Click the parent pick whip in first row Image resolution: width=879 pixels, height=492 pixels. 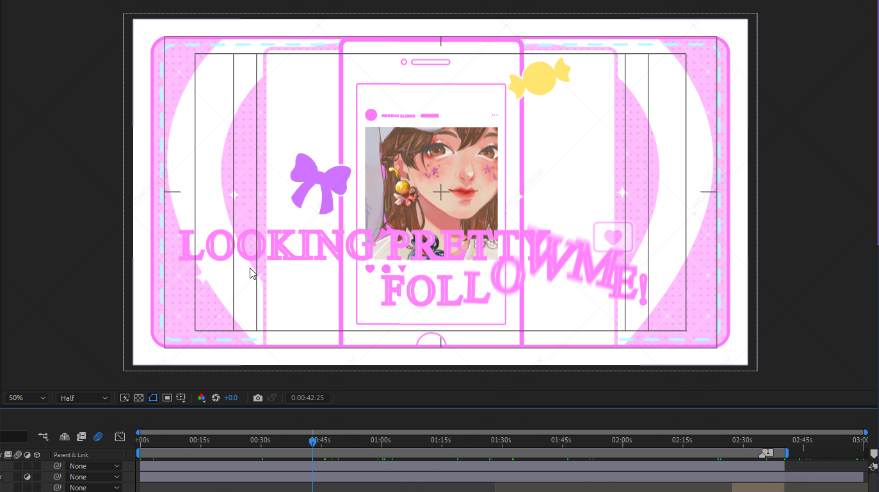(57, 466)
